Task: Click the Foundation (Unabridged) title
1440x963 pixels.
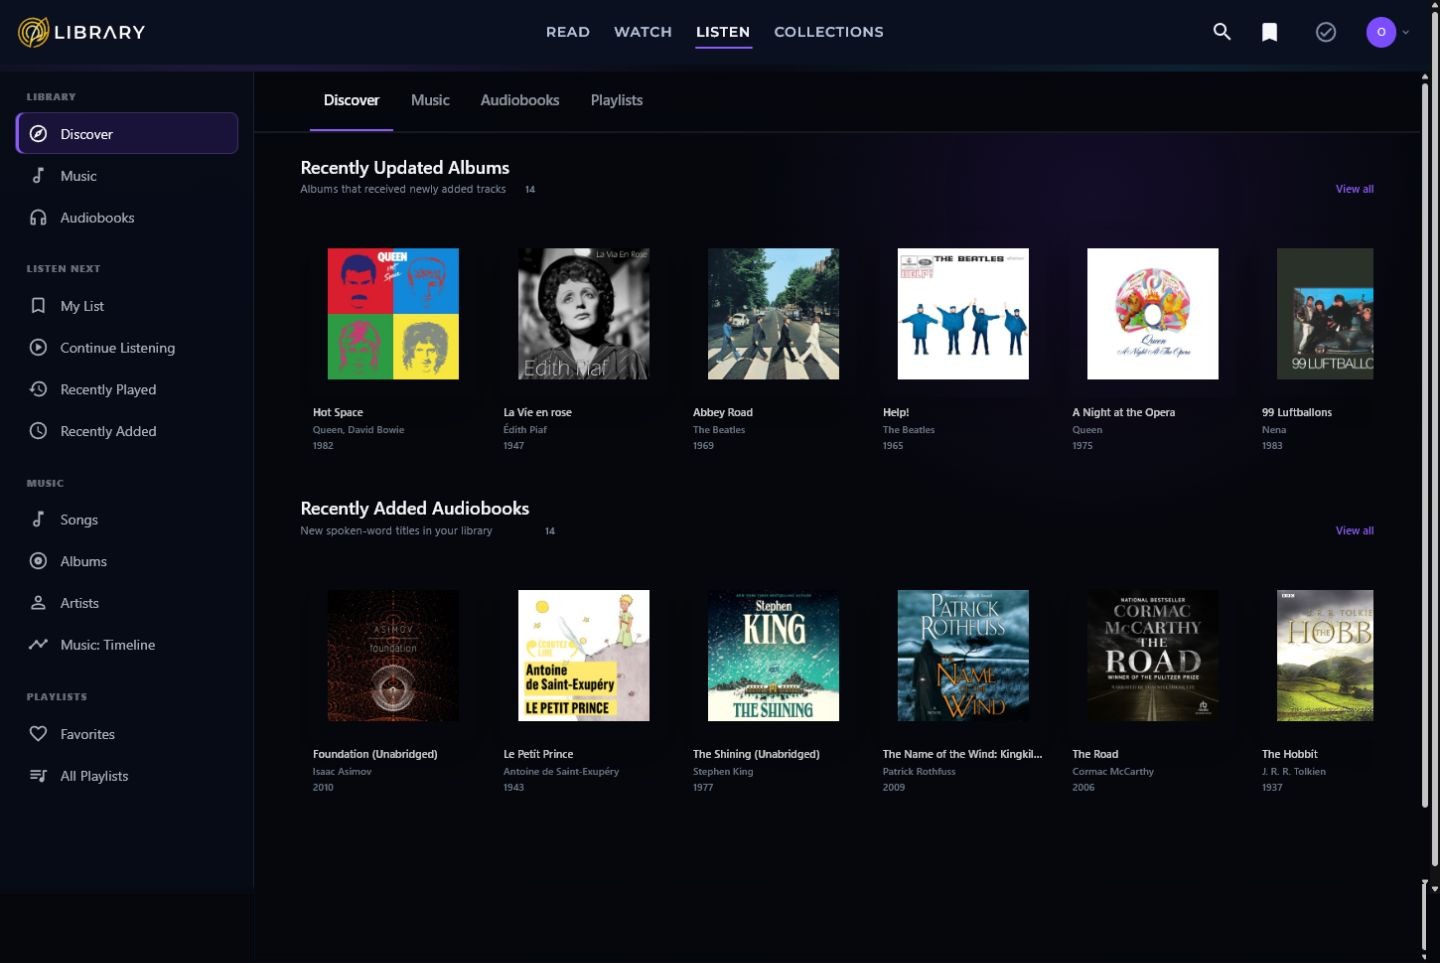Action: (375, 754)
